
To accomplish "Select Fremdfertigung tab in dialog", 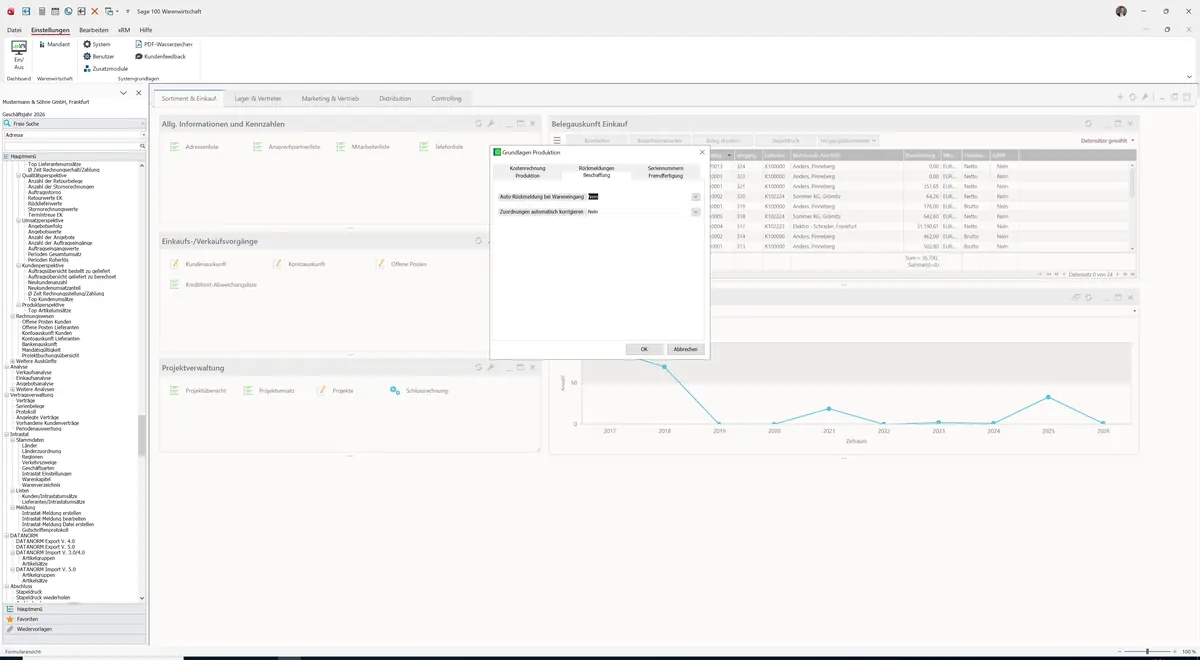I will tap(665, 175).
